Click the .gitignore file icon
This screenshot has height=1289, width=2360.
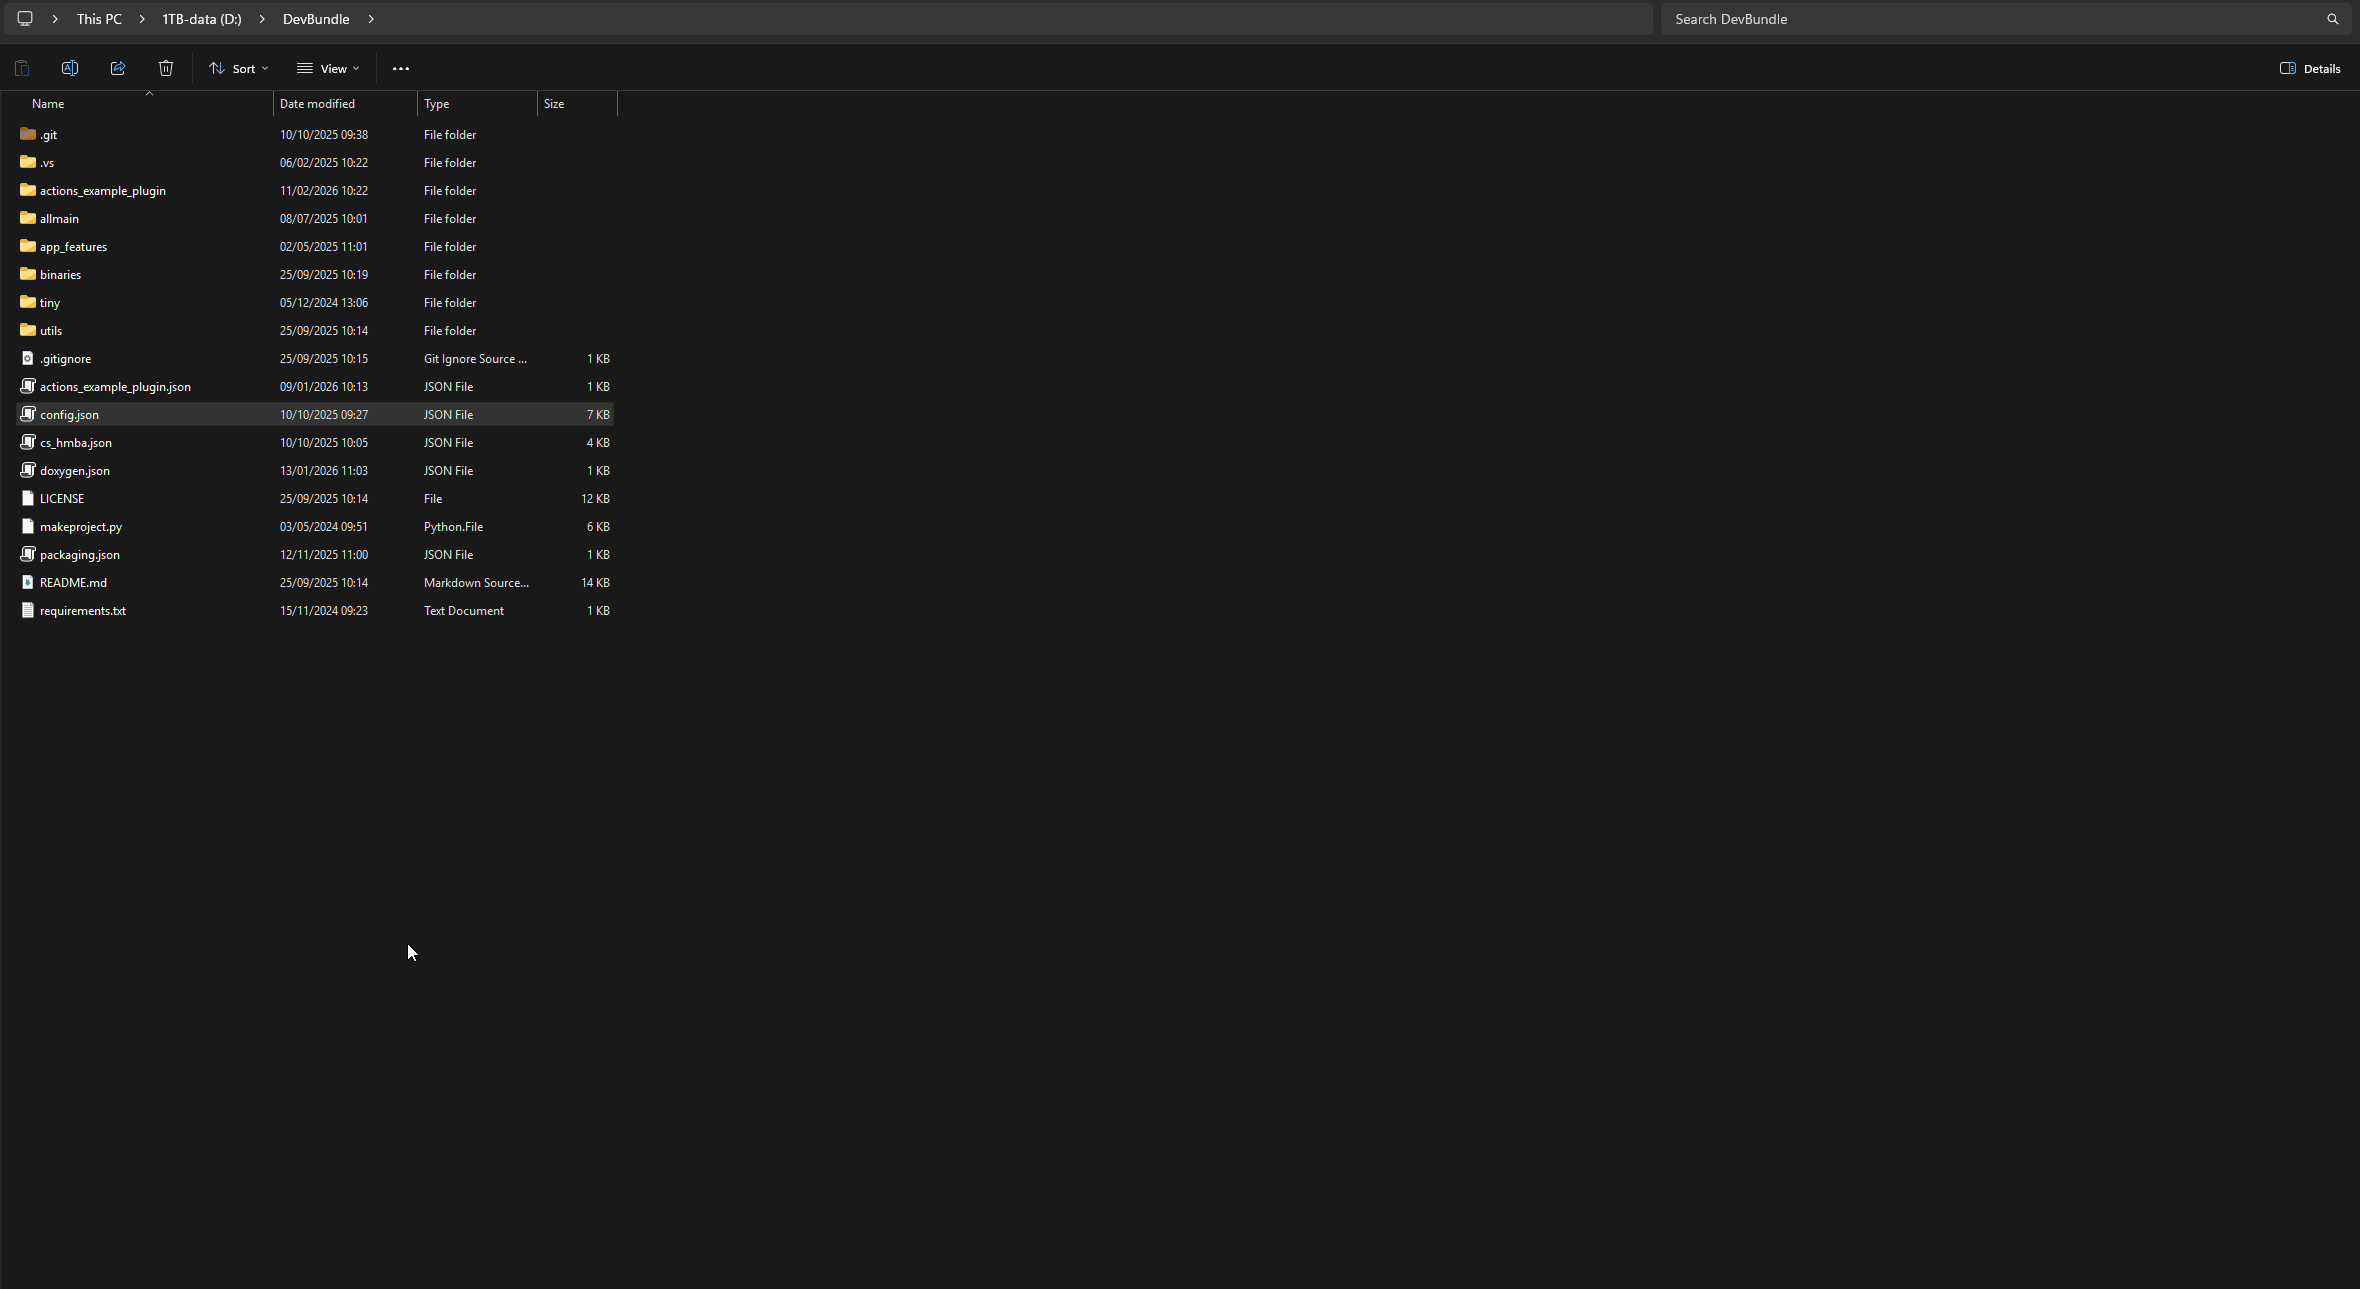tap(28, 358)
